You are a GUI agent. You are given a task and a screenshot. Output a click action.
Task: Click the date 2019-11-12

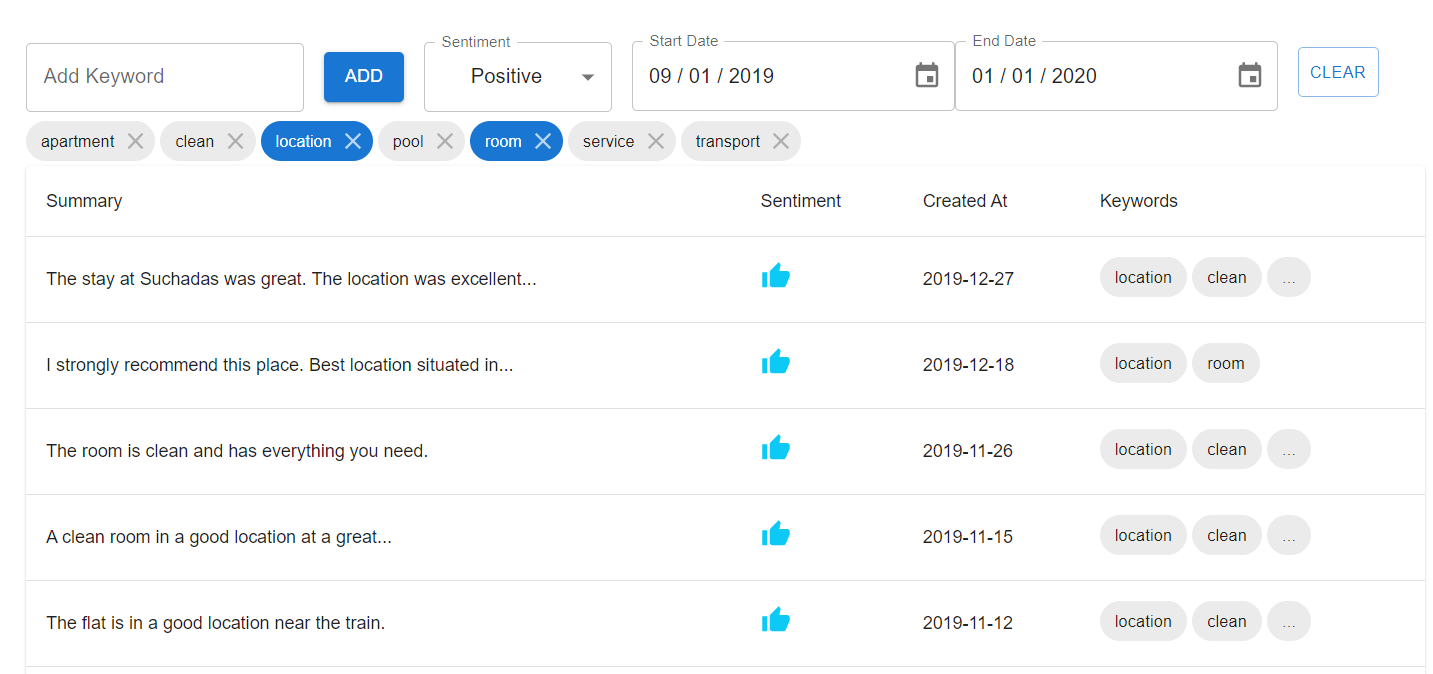point(968,623)
